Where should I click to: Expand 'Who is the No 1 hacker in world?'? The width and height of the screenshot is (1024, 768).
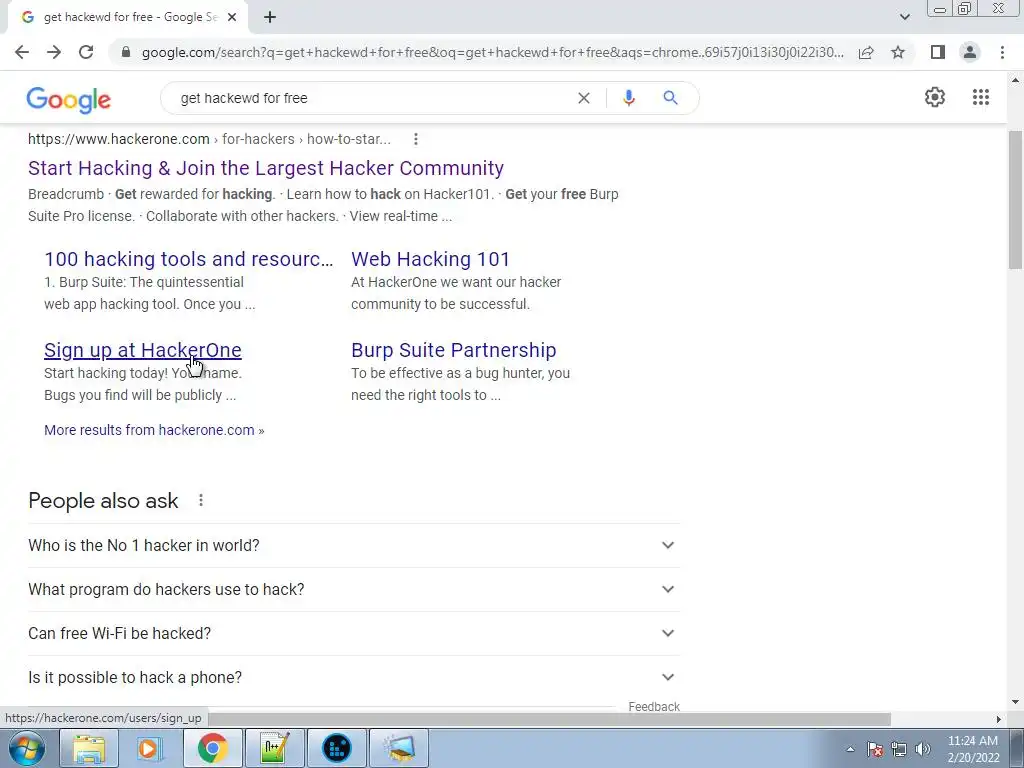pos(353,545)
